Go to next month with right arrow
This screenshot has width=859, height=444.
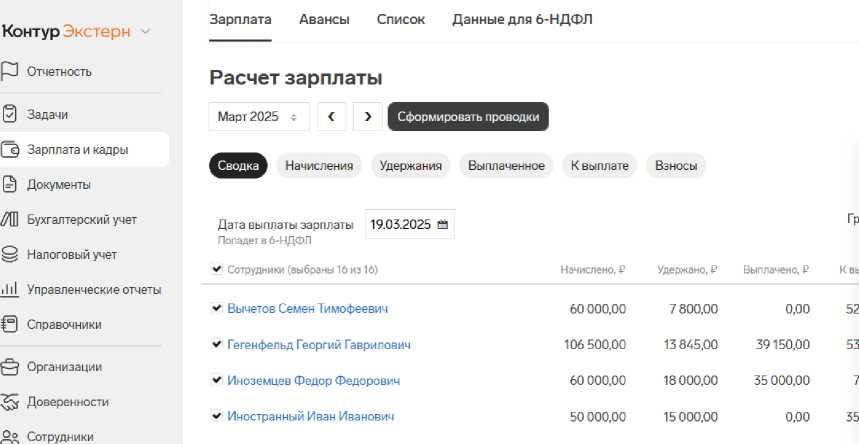pos(368,117)
